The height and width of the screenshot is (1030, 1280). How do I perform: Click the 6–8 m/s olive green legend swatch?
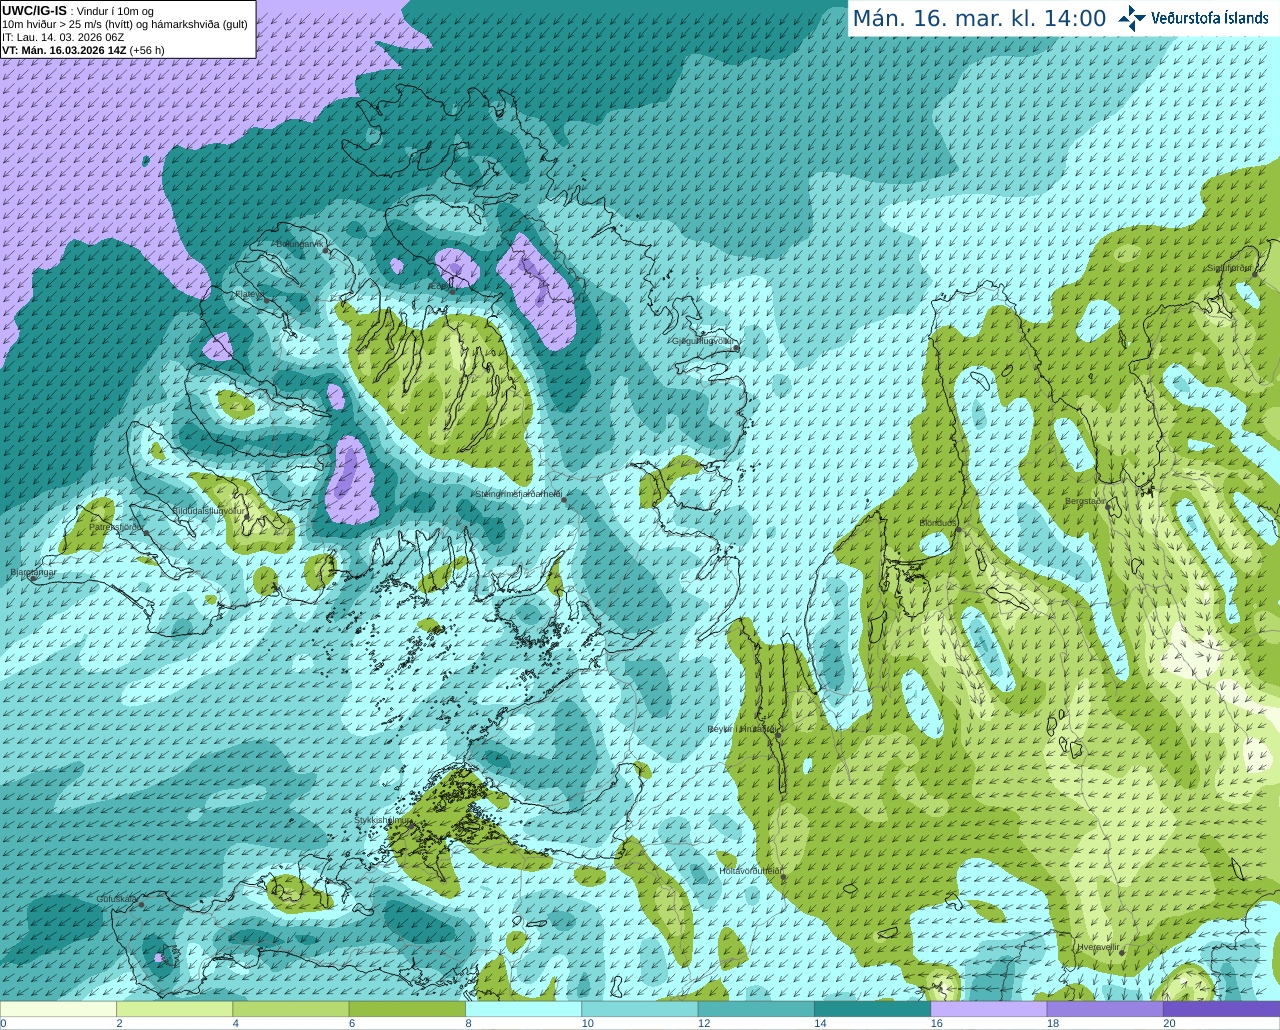[x=407, y=1009]
